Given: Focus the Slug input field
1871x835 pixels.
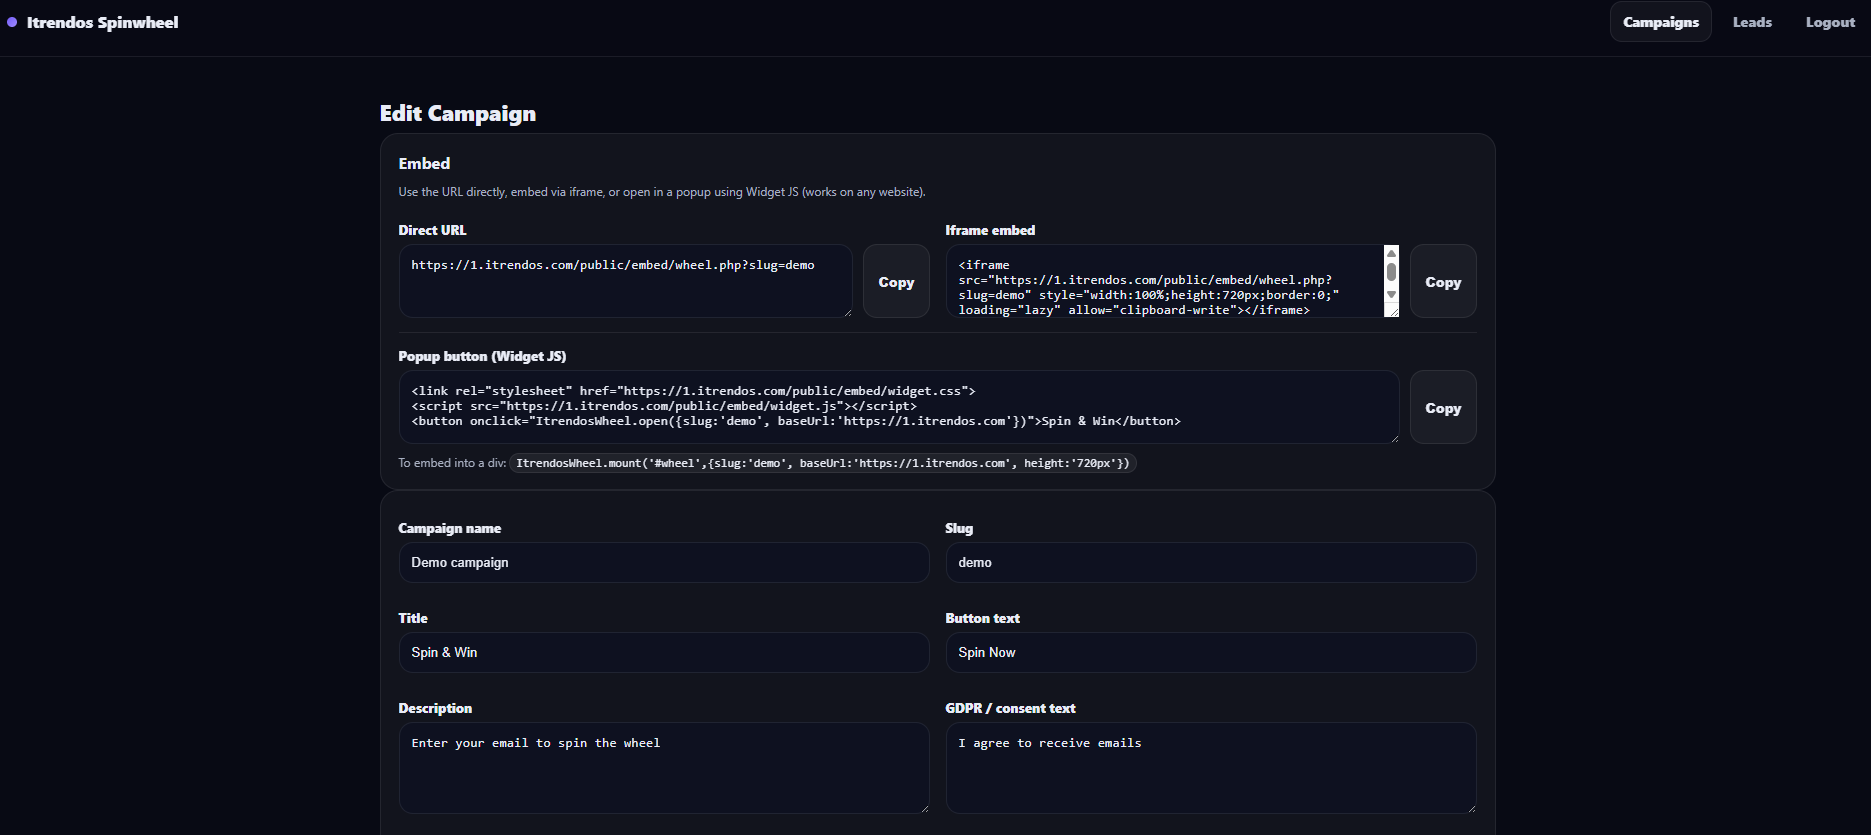Looking at the screenshot, I should pyautogui.click(x=1210, y=563).
